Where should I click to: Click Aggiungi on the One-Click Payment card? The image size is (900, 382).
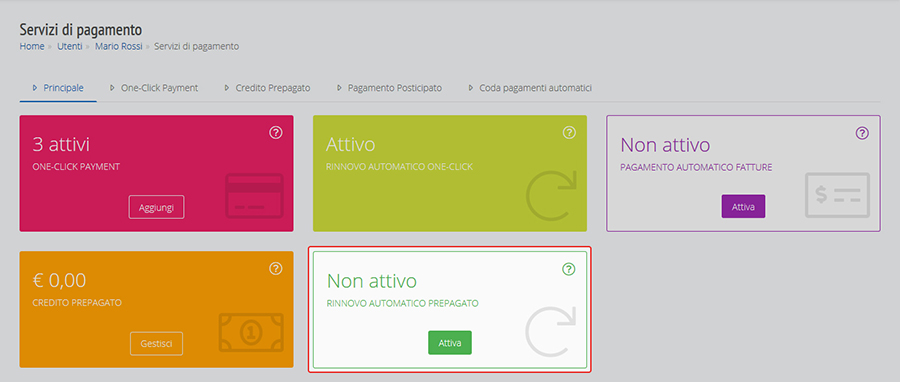point(157,207)
